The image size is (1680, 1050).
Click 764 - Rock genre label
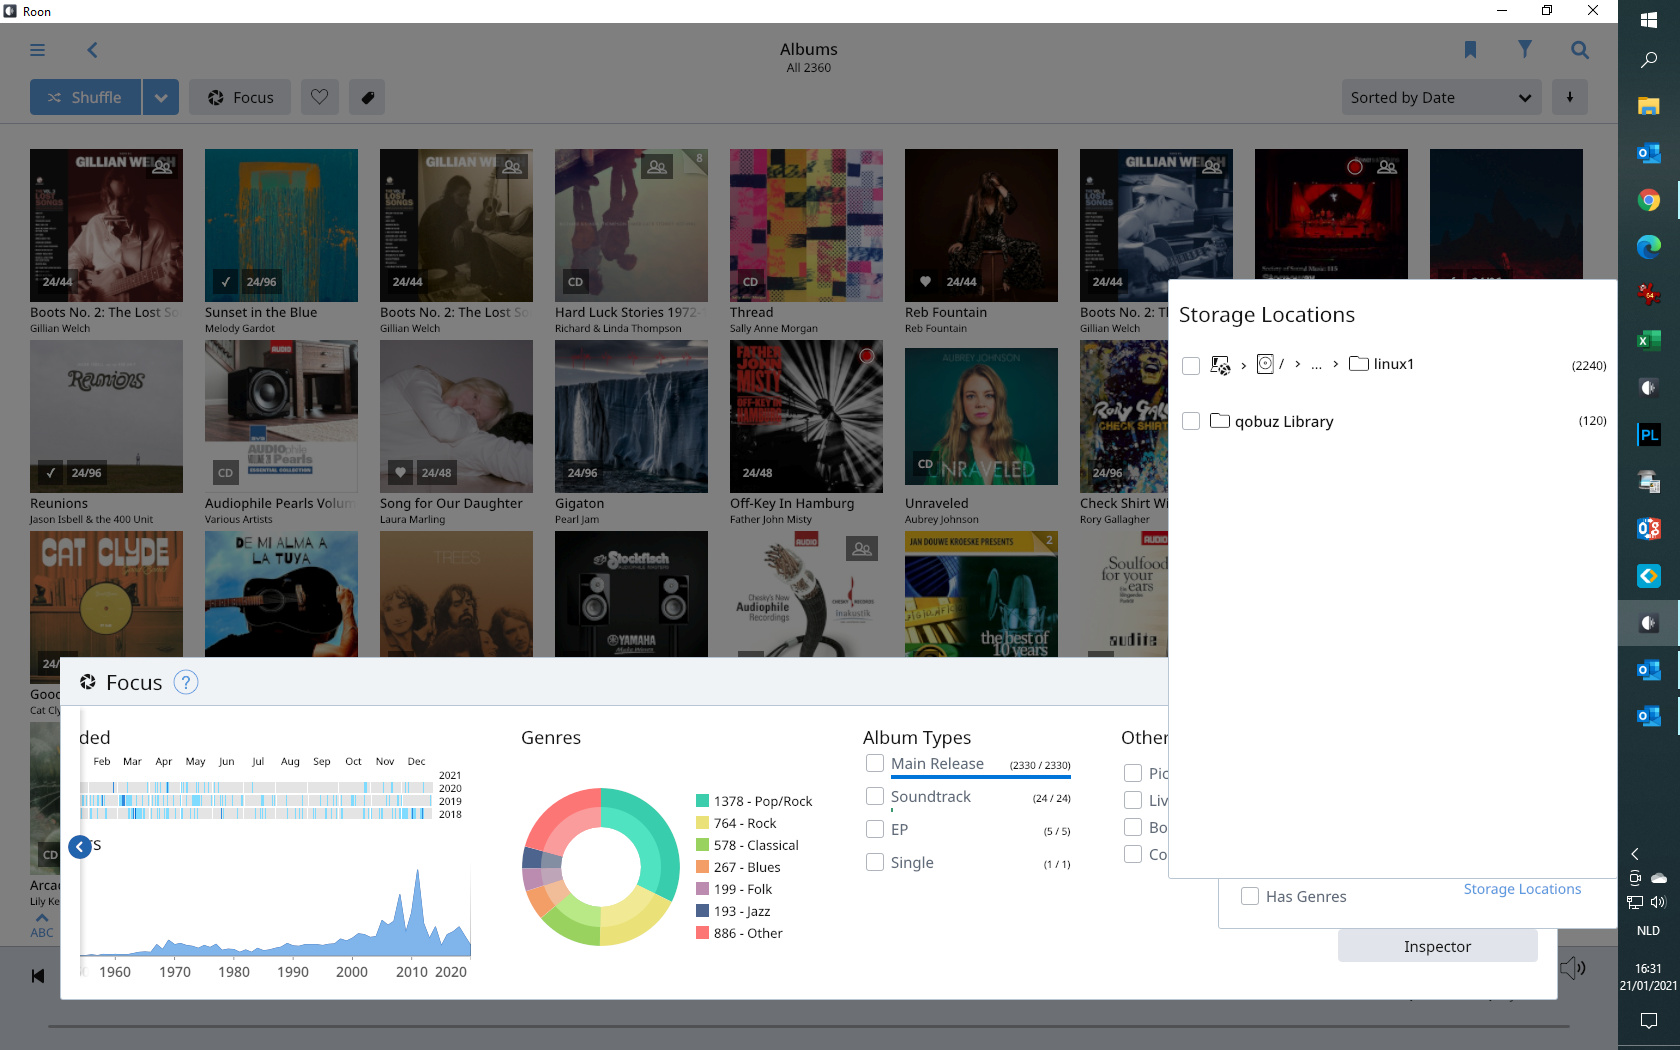(x=745, y=823)
